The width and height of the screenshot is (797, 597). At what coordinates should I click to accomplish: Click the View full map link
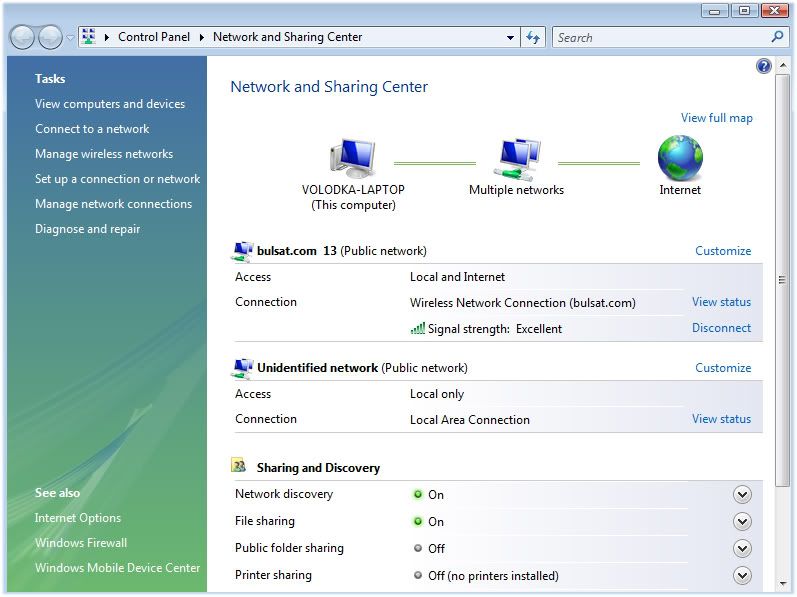pyautogui.click(x=716, y=118)
